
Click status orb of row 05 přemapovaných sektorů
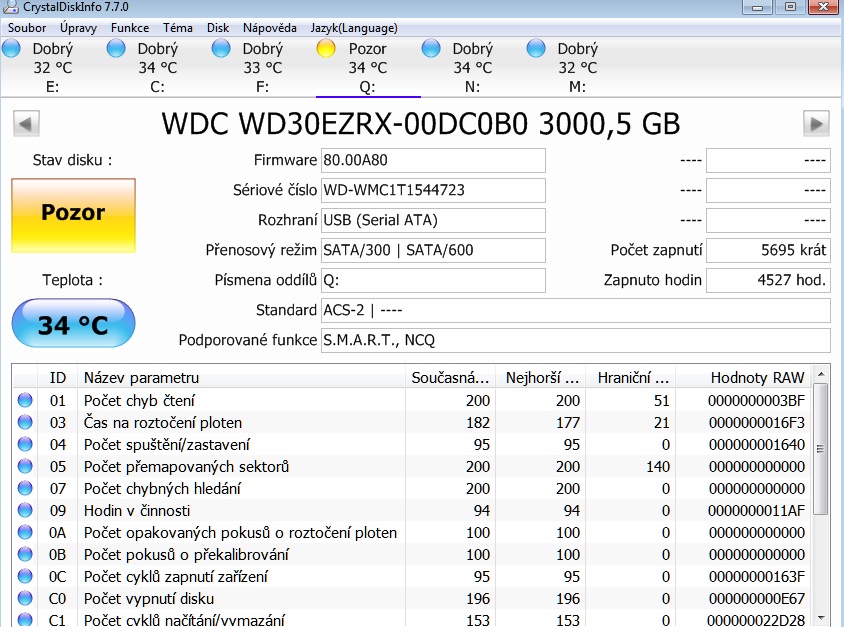[x=25, y=467]
